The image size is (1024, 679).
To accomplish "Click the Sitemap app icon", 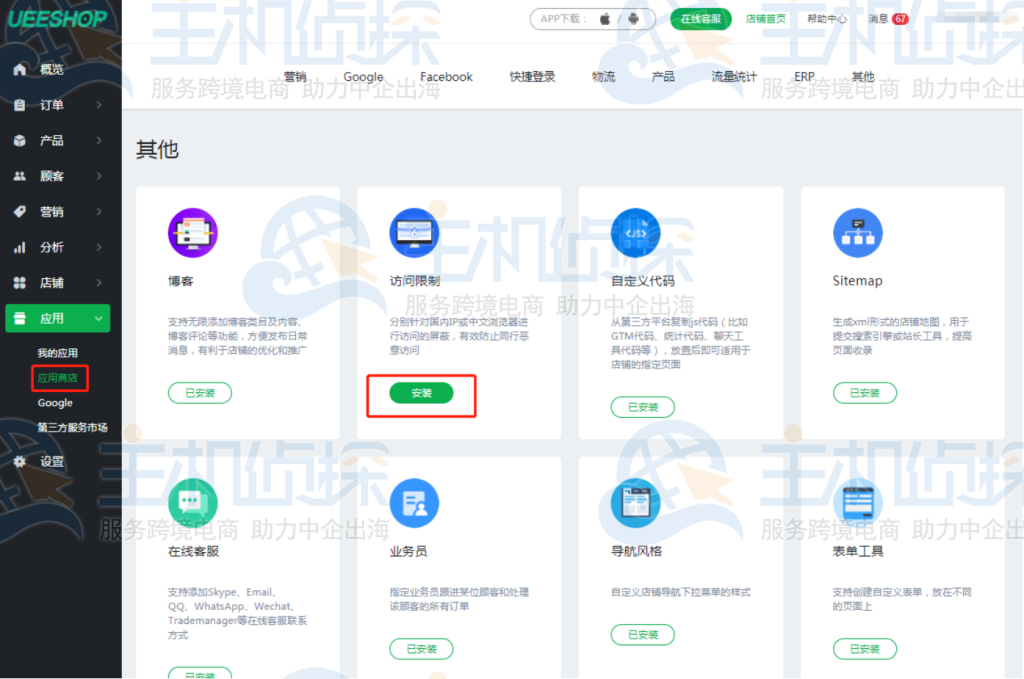I will [x=857, y=233].
